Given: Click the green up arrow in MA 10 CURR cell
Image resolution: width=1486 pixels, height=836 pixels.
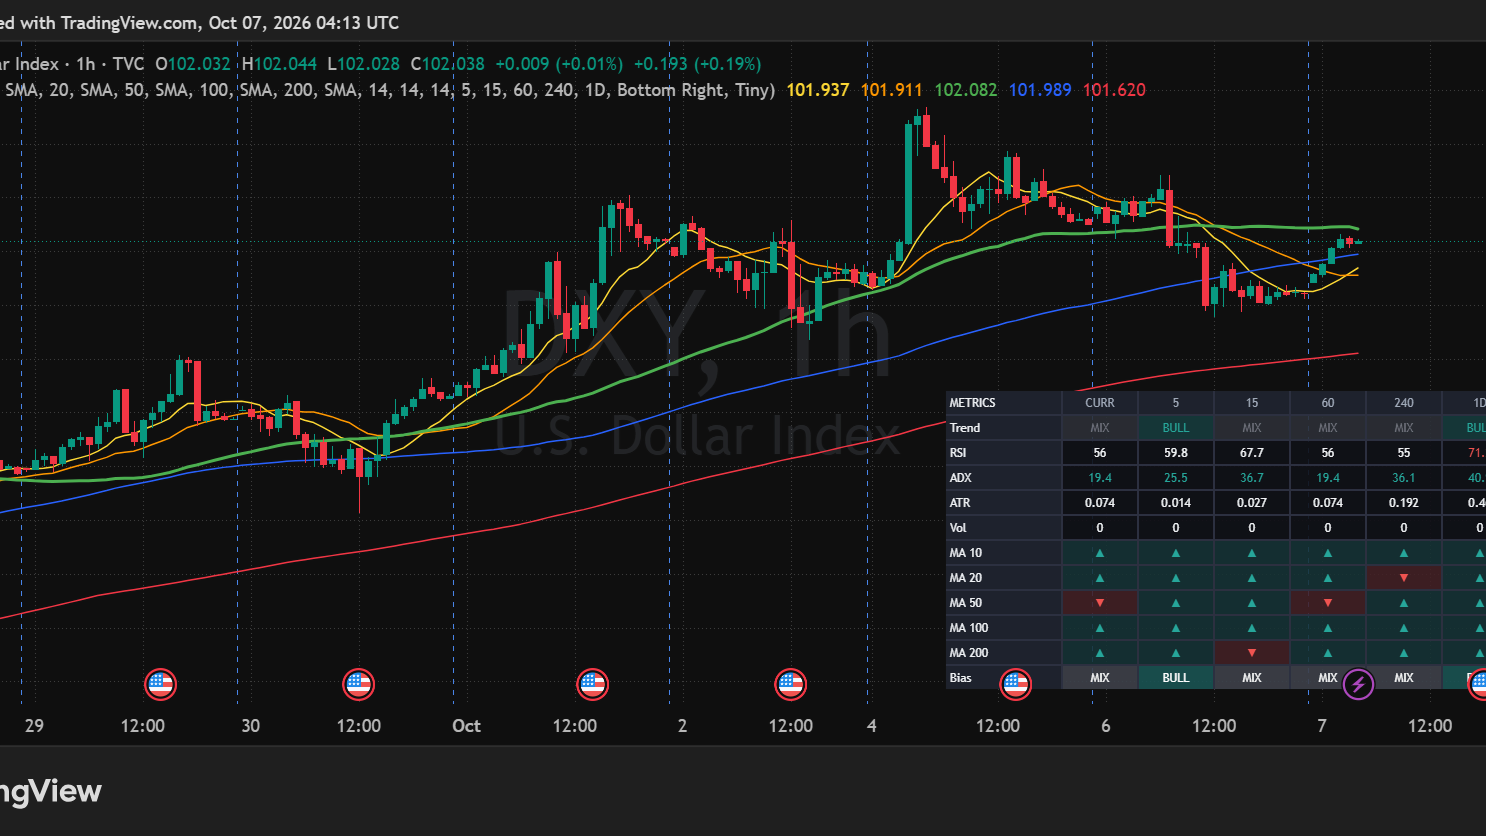Looking at the screenshot, I should (x=1100, y=553).
